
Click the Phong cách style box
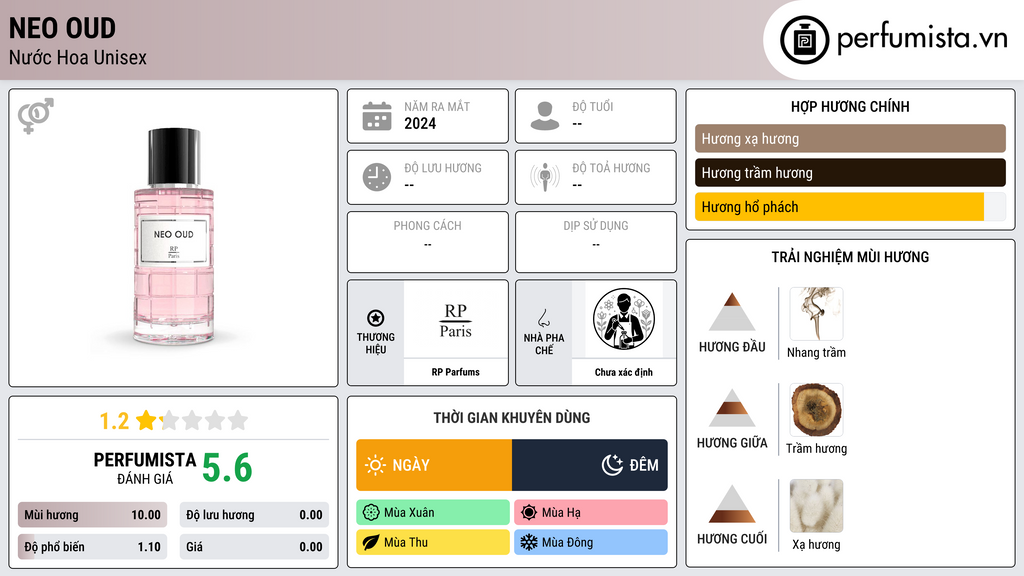pos(428,242)
